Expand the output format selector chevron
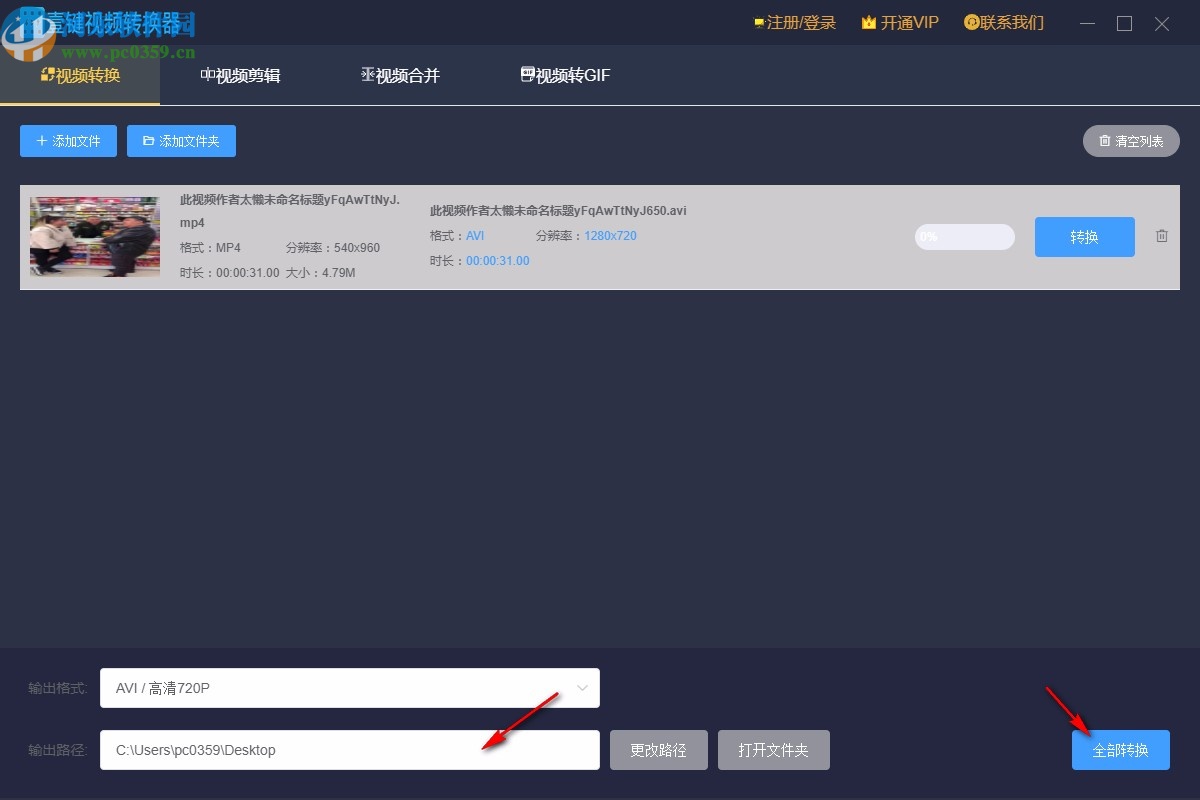Screen dimensions: 1200x800 point(582,688)
